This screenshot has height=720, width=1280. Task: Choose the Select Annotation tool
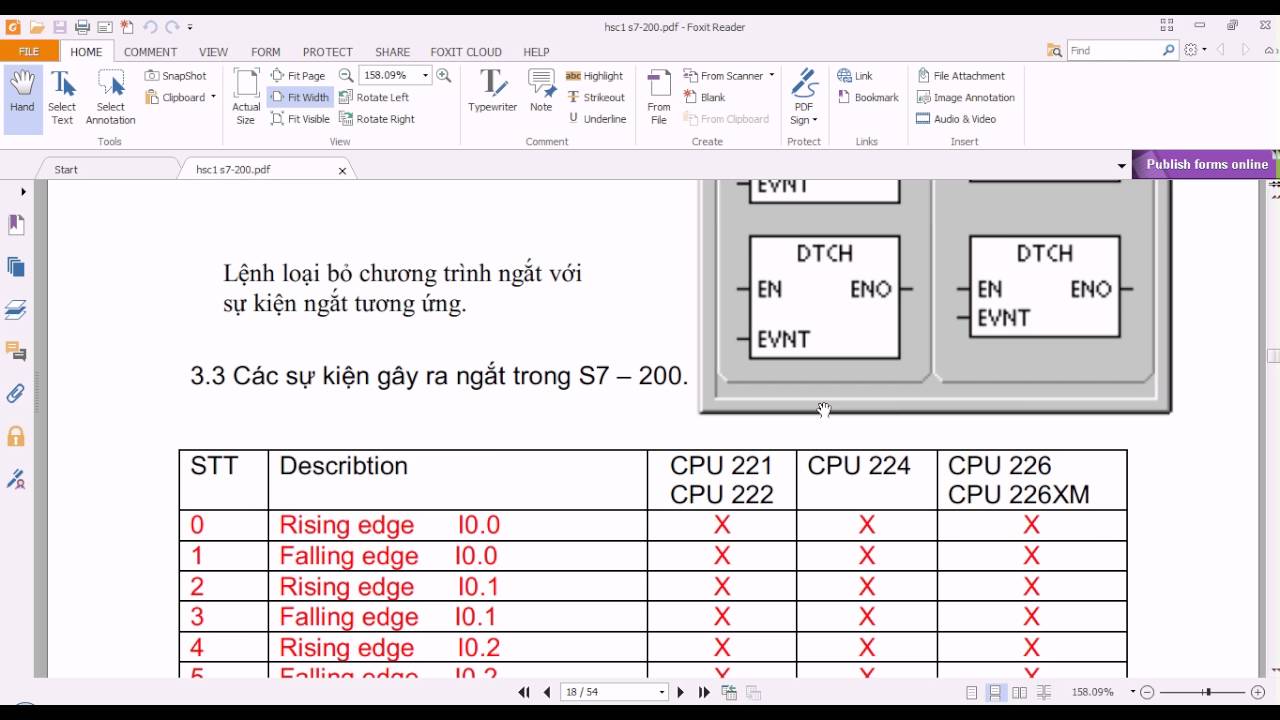[110, 98]
